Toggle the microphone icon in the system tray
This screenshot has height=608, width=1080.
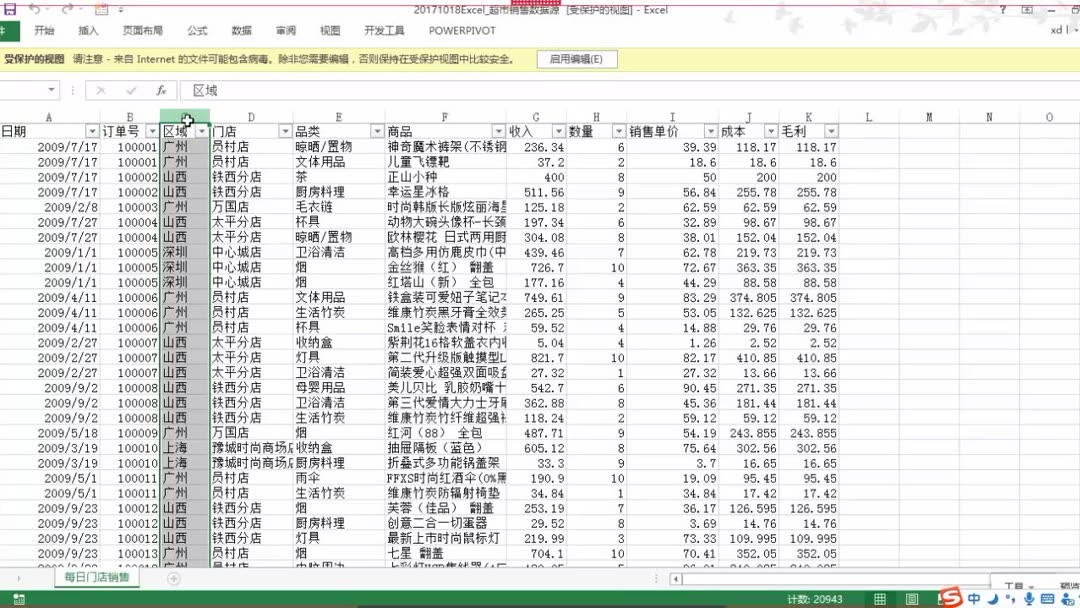pos(1029,598)
